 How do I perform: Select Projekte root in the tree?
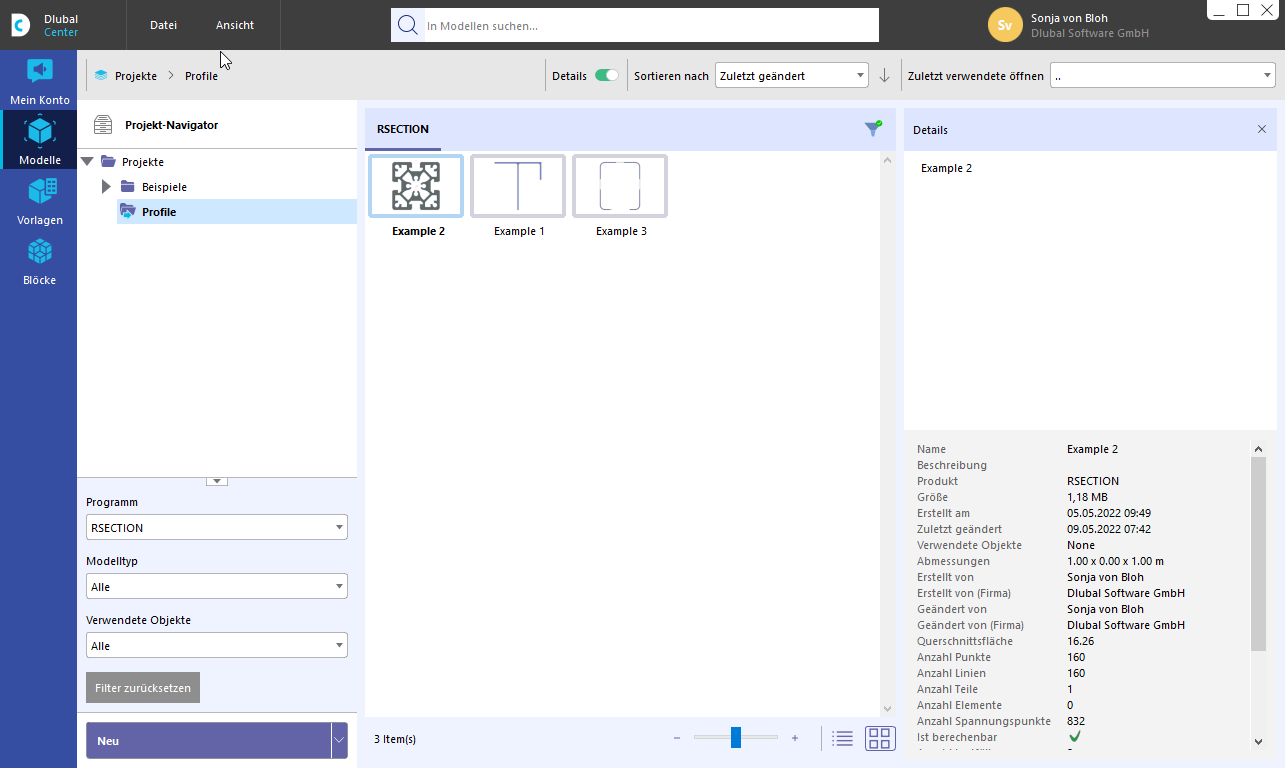tap(143, 162)
